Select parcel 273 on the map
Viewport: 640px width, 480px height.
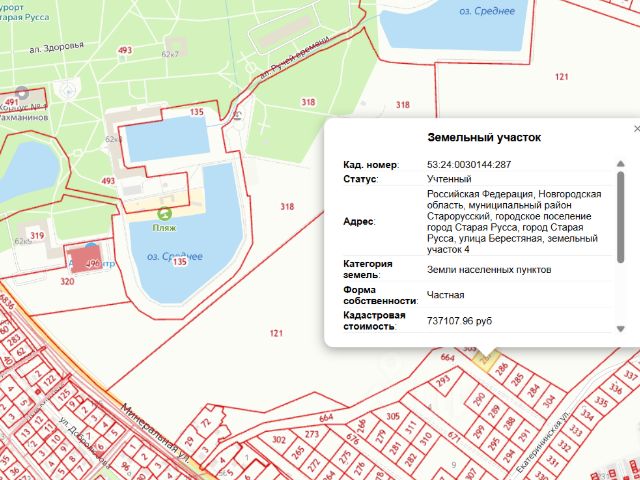(312, 433)
